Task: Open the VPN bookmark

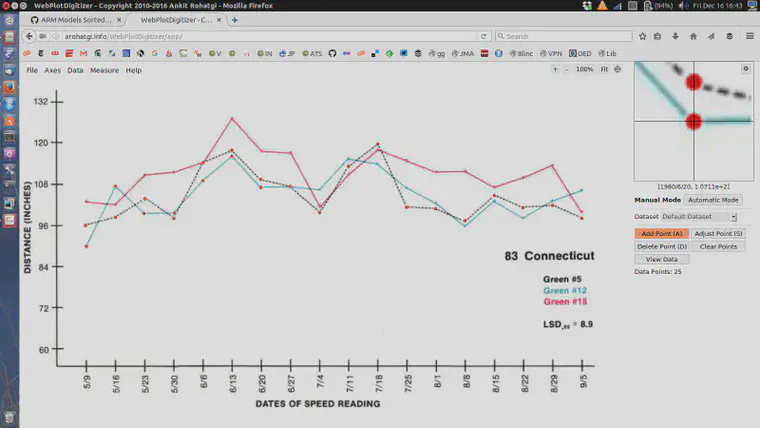Action: pos(551,53)
